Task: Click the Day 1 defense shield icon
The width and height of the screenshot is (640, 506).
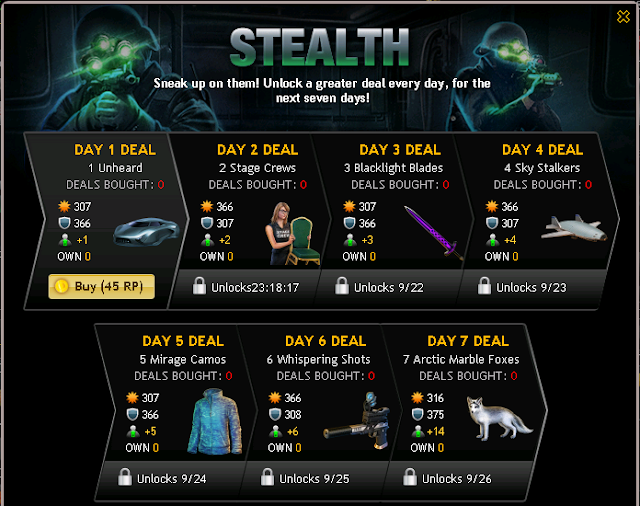Action: tap(64, 223)
